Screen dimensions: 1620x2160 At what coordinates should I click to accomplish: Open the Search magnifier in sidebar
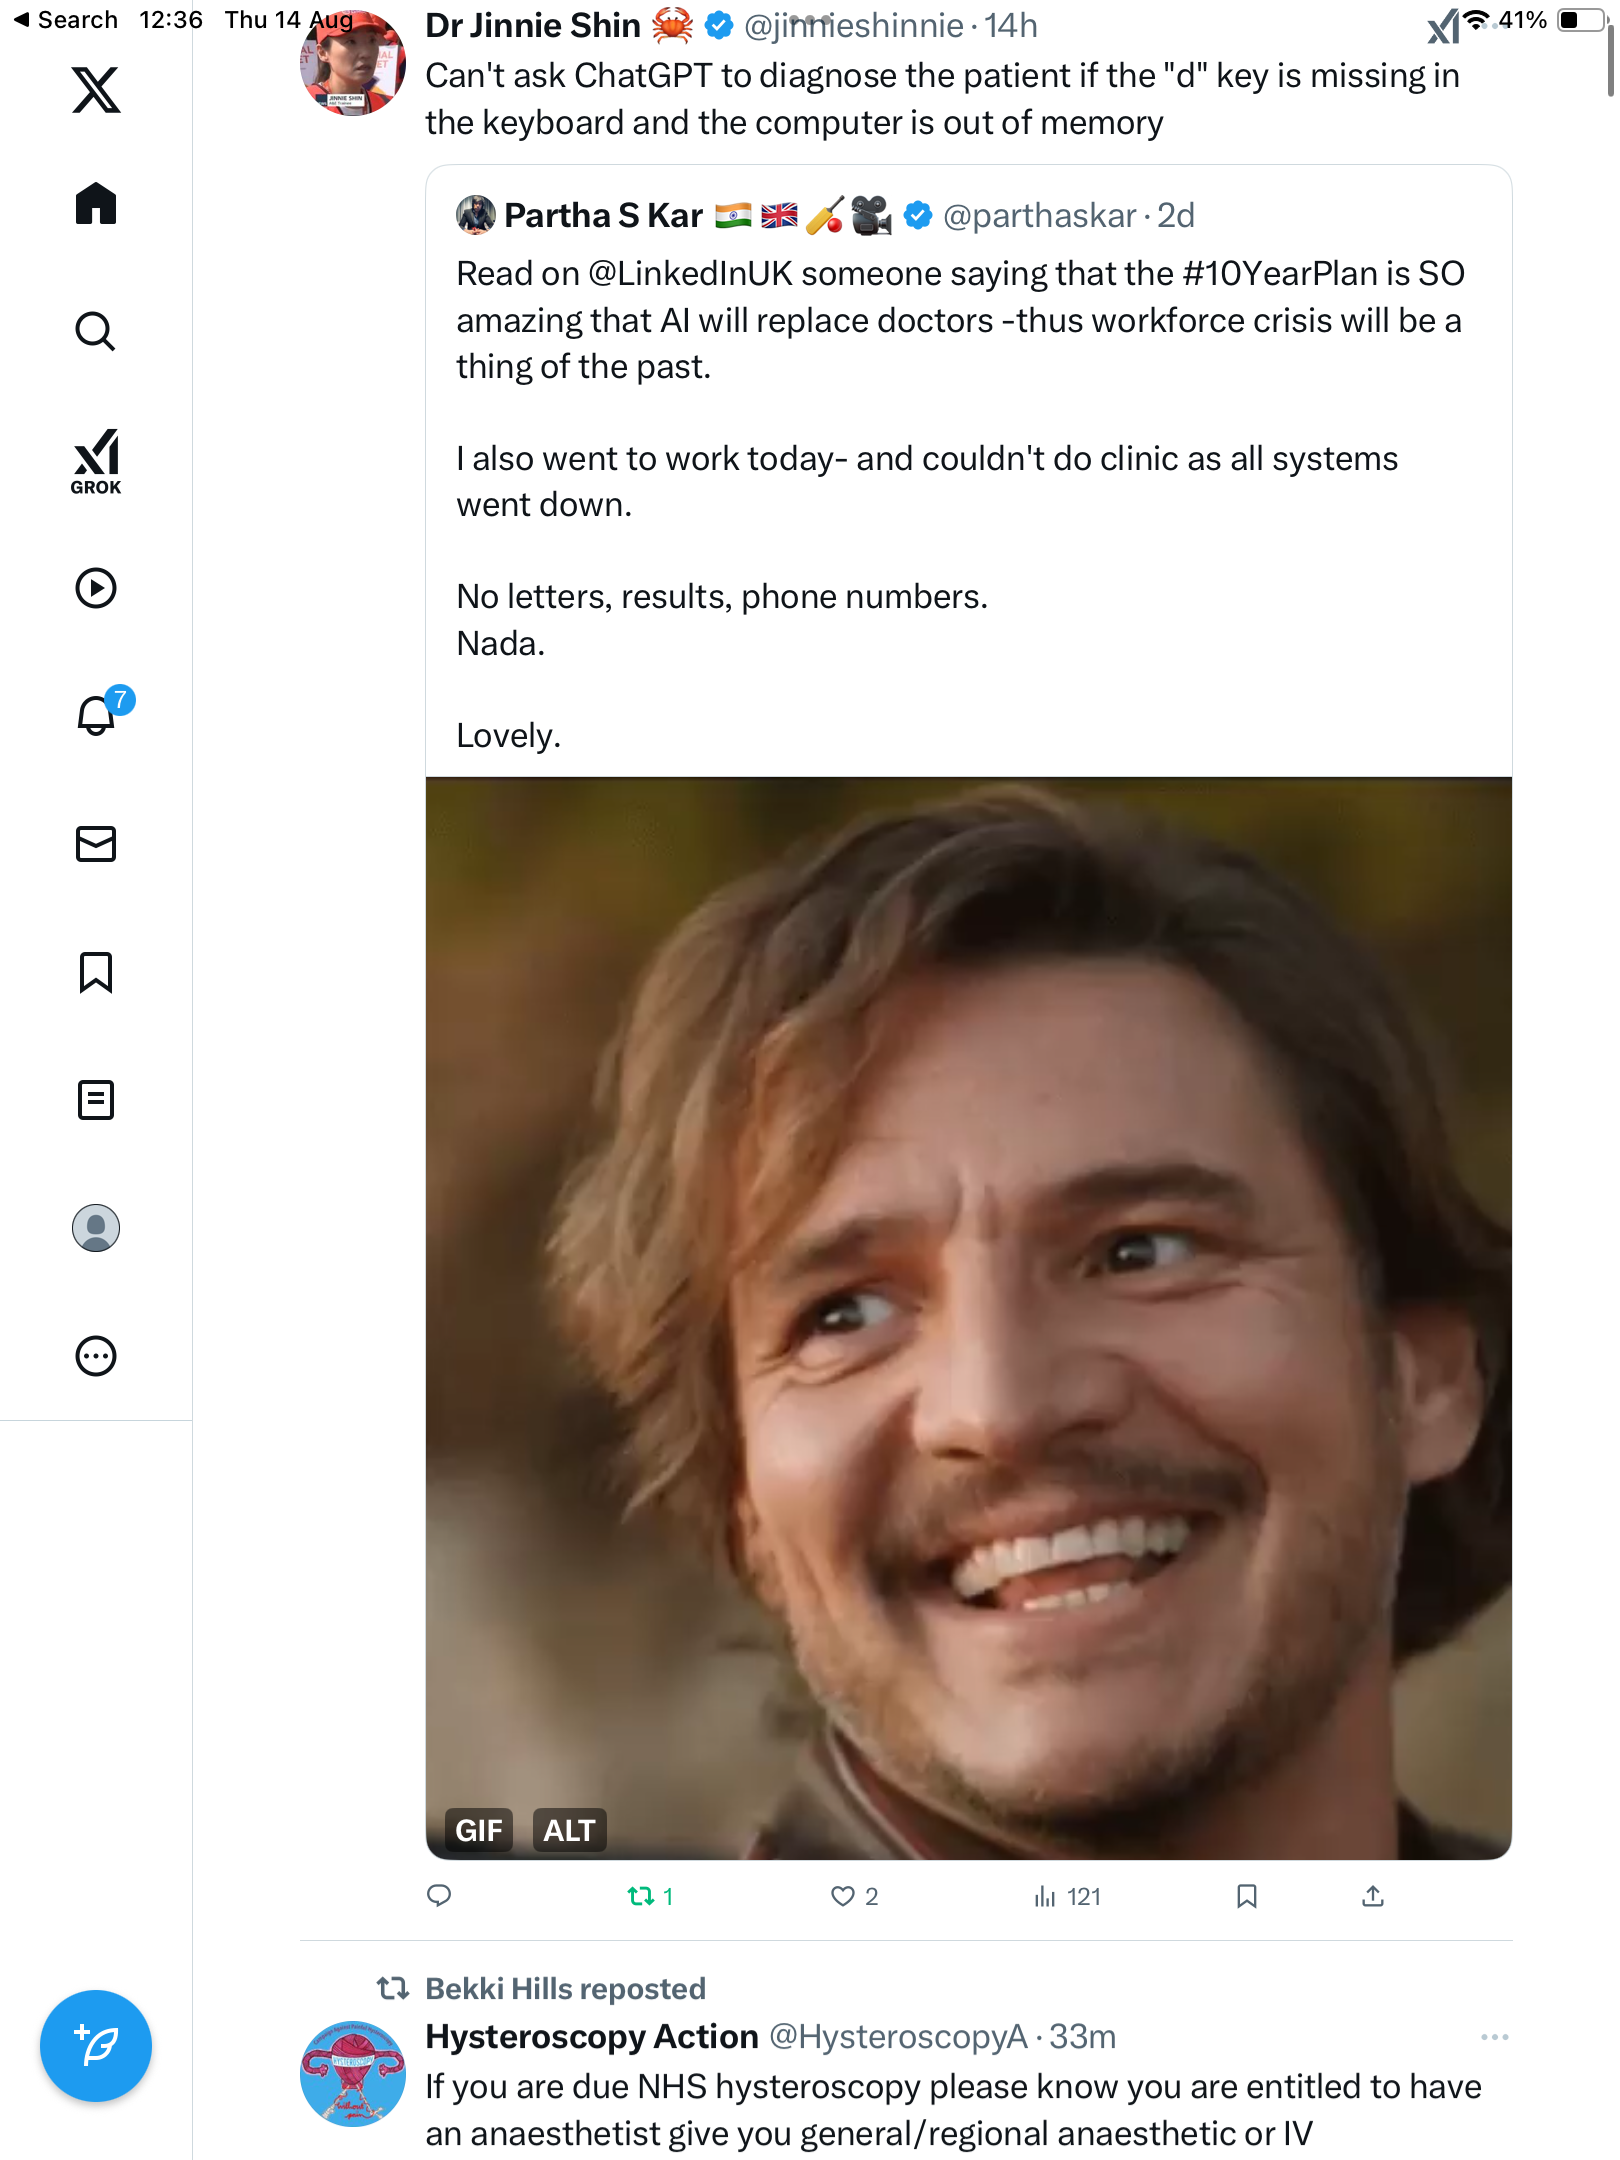(96, 331)
